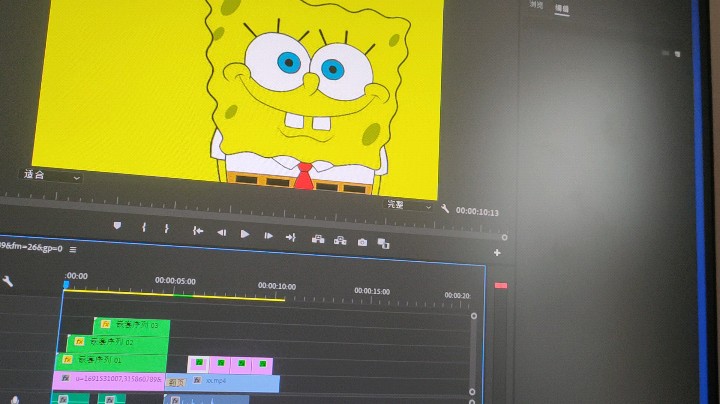Step forward one frame
Image resolution: width=720 pixels, height=404 pixels.
268,236
